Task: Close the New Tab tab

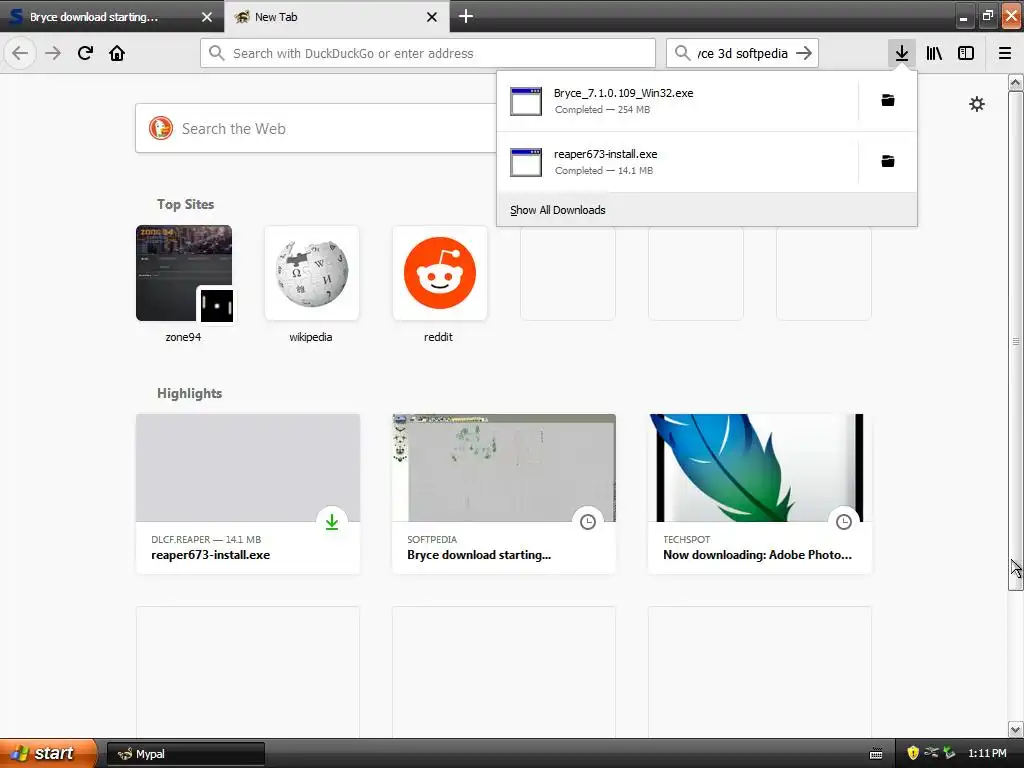Action: [x=432, y=17]
